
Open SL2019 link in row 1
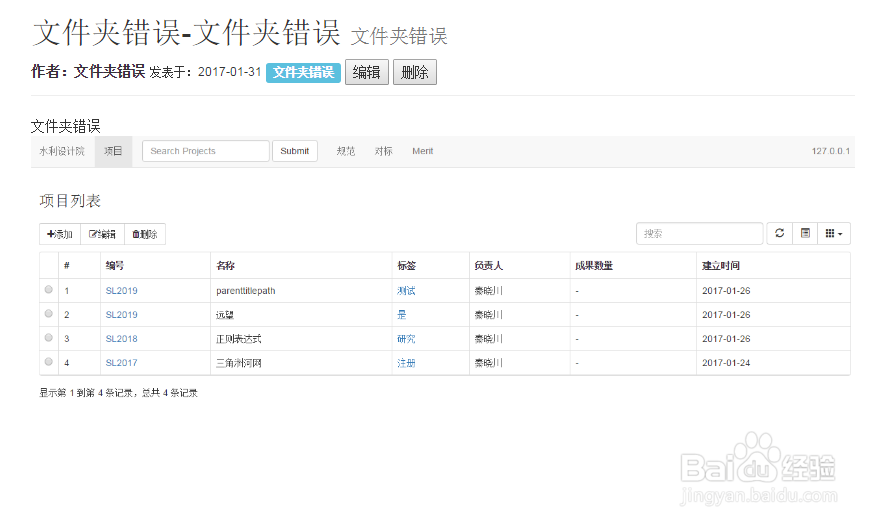coord(122,291)
